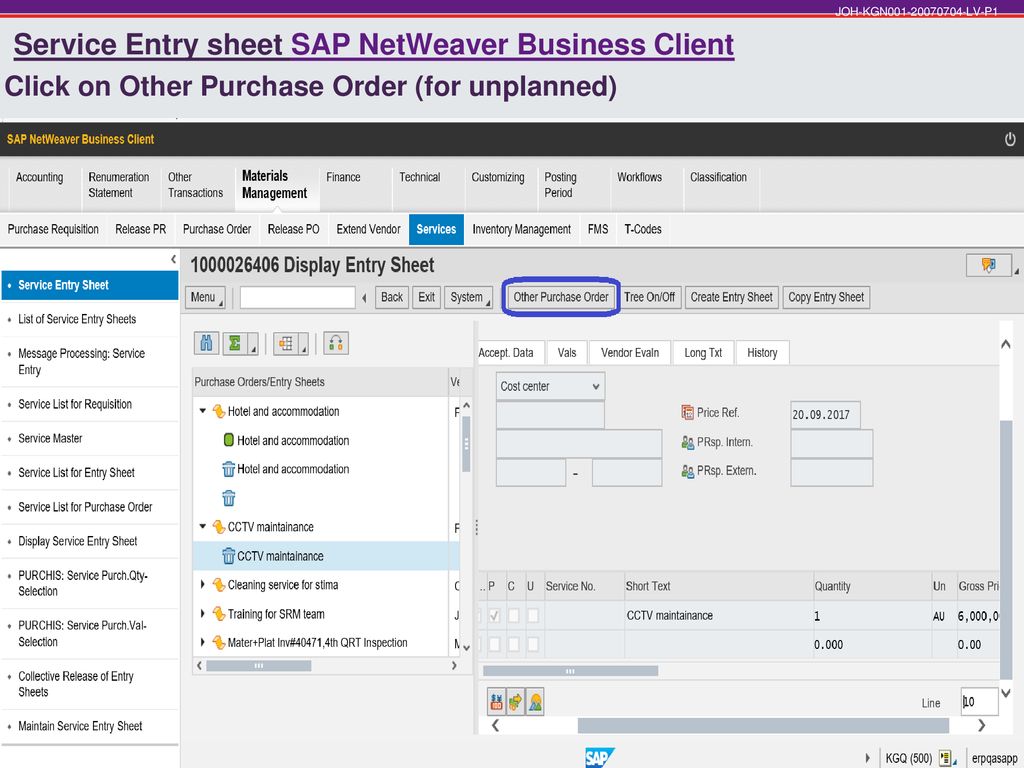Click the command input field in toolbar
Viewport: 1024px width, 768px height.
click(x=298, y=297)
